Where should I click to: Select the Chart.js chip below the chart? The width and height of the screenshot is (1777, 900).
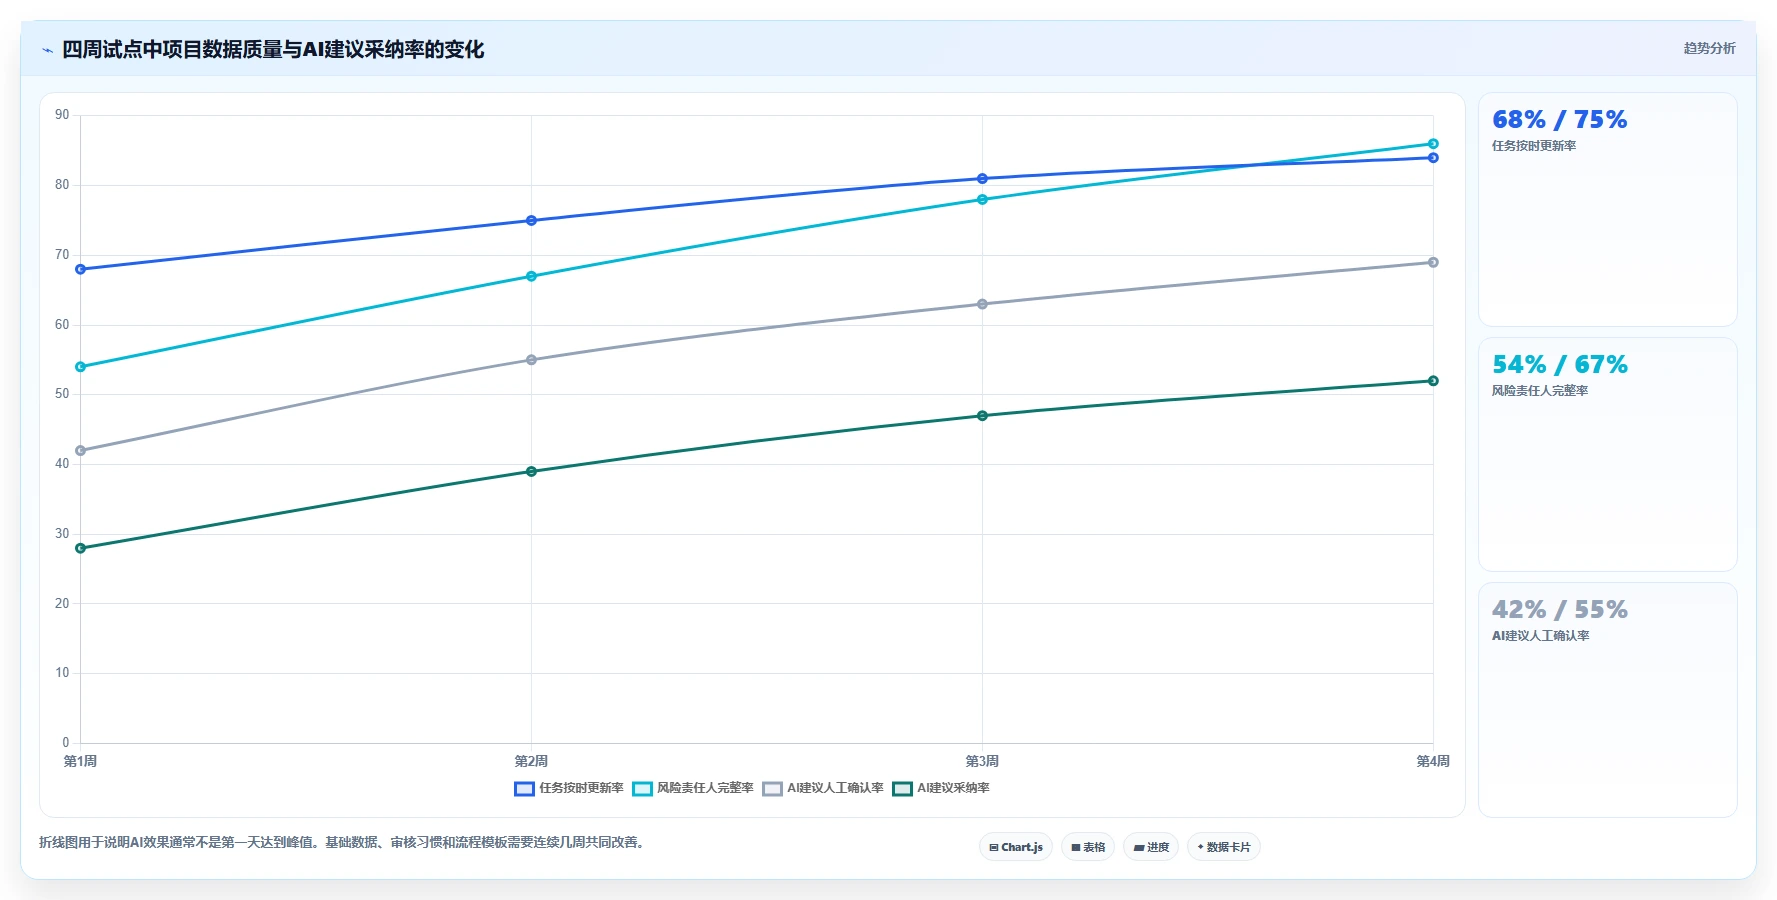point(1016,847)
